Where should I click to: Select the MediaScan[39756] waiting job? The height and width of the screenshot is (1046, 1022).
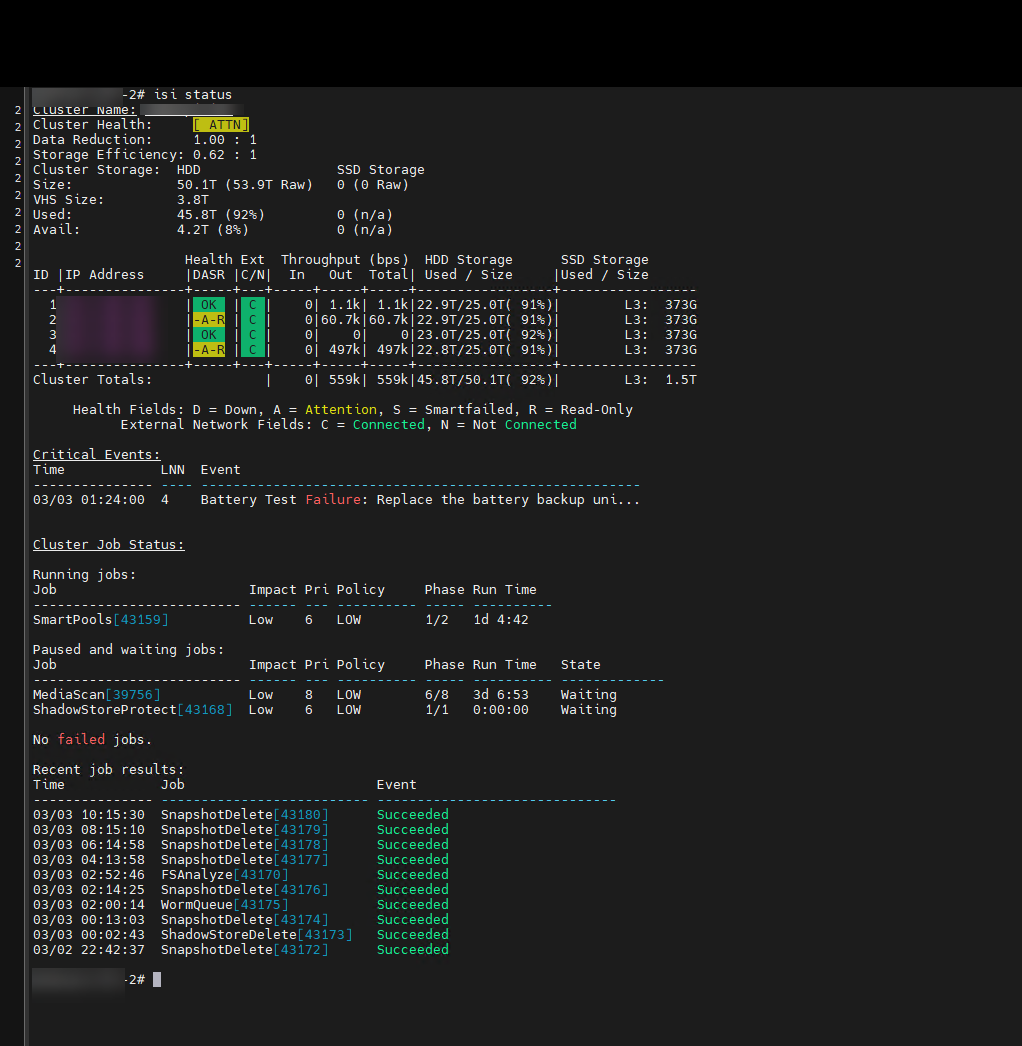(x=96, y=695)
